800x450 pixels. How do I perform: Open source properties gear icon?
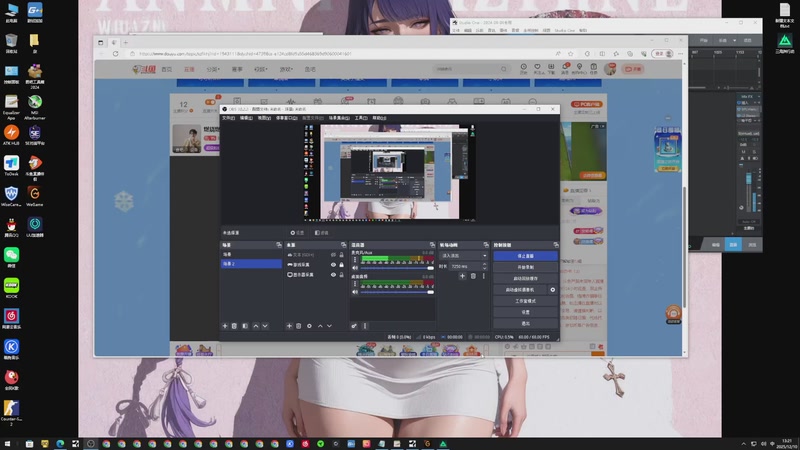coord(309,326)
